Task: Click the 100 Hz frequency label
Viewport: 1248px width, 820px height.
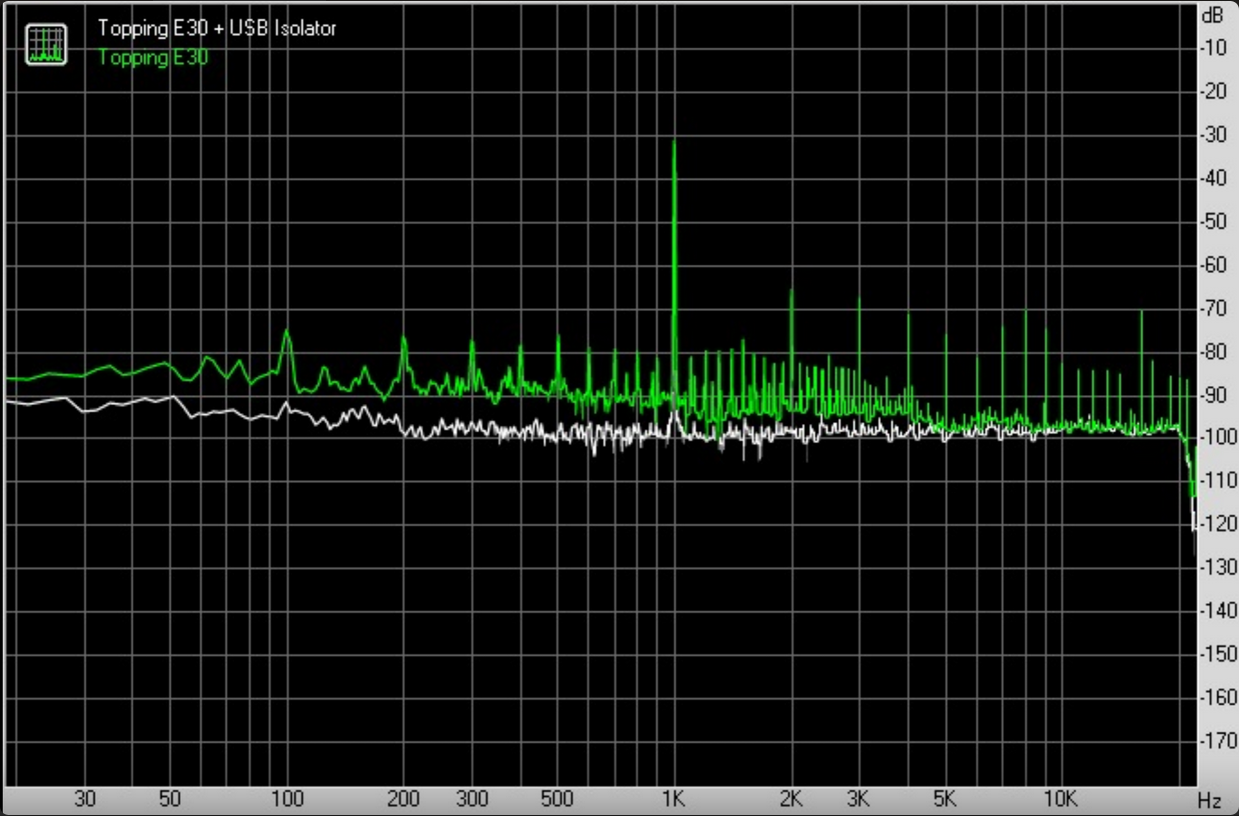Action: pyautogui.click(x=287, y=800)
